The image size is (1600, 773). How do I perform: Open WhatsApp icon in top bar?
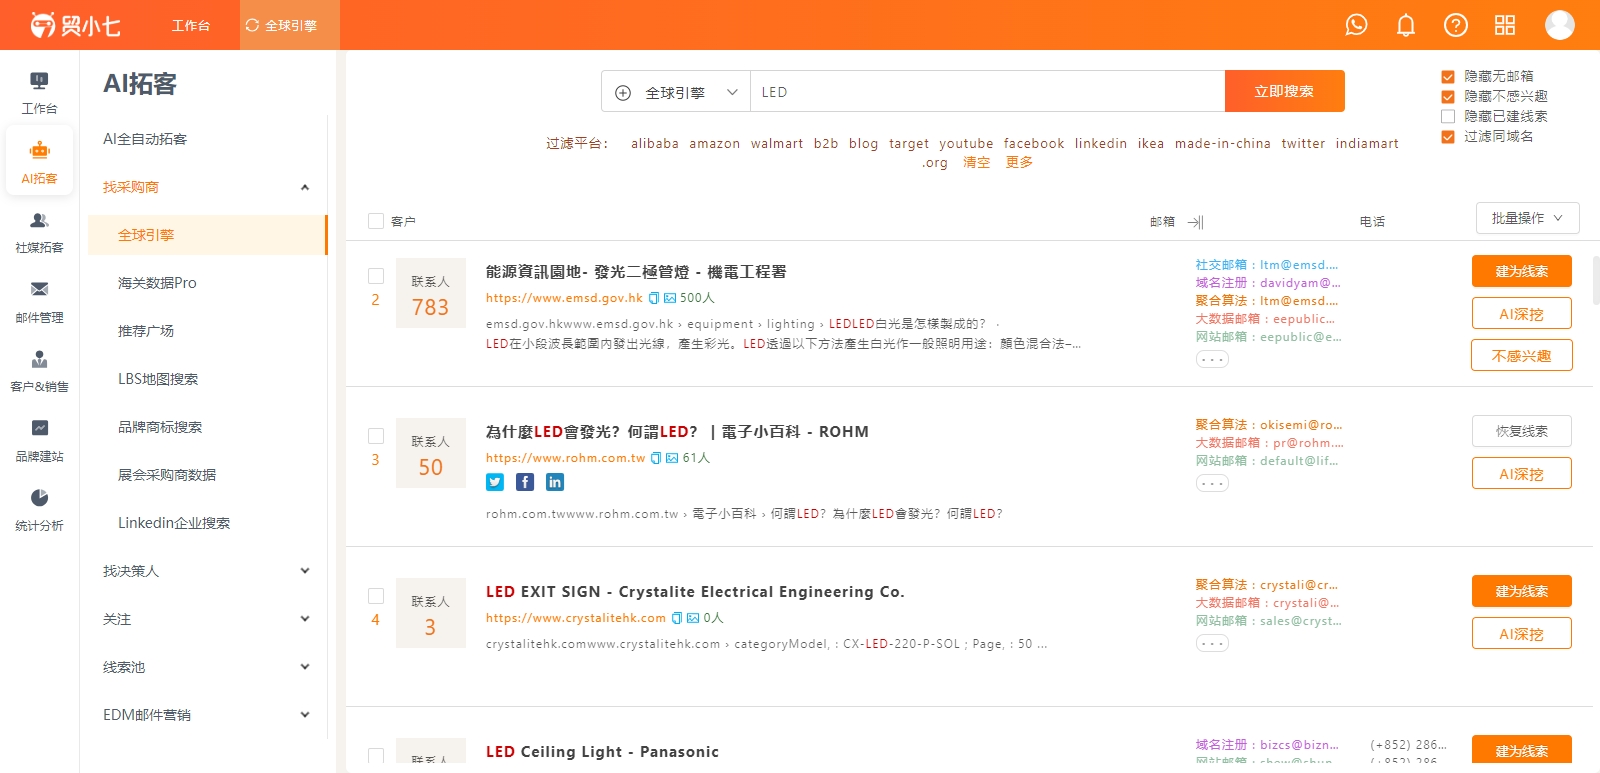(x=1356, y=25)
